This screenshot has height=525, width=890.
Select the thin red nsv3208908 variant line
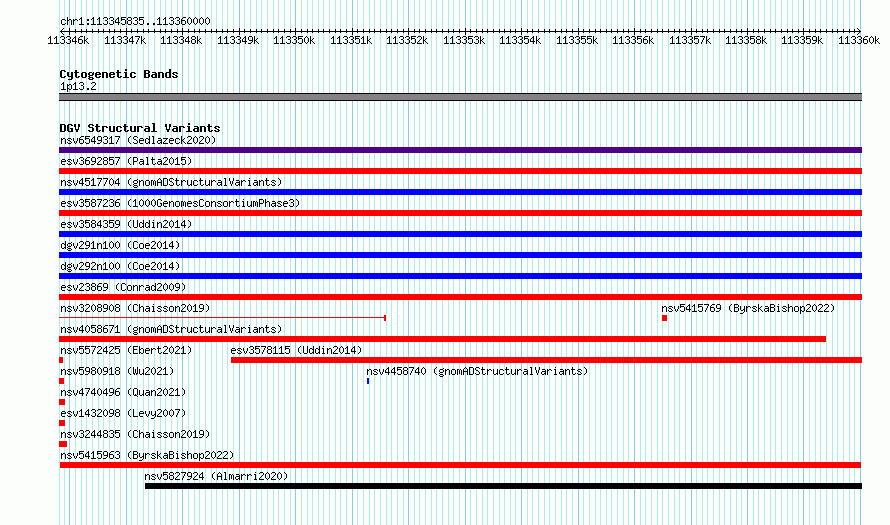[x=222, y=318]
